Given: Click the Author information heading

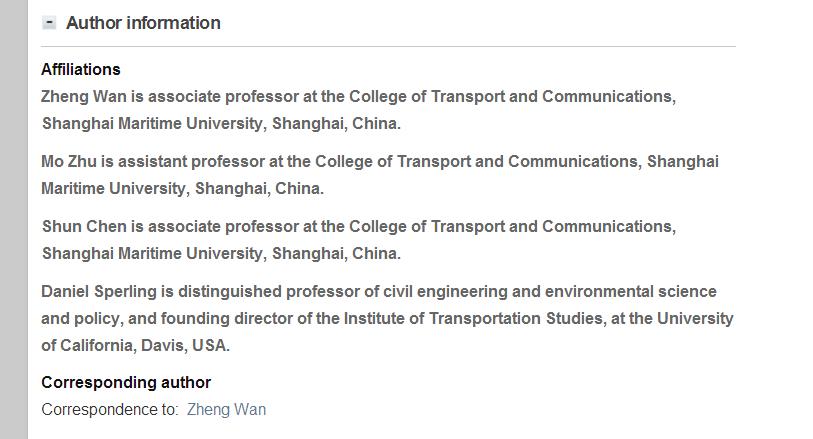Looking at the screenshot, I should click(x=143, y=23).
